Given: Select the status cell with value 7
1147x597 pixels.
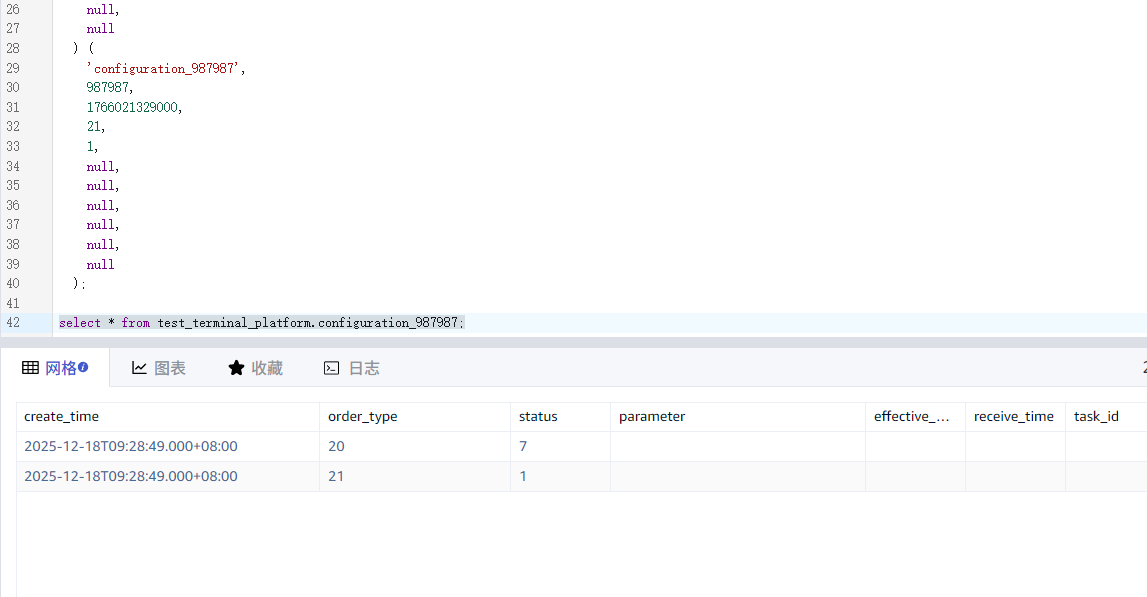Looking at the screenshot, I should 524,446.
